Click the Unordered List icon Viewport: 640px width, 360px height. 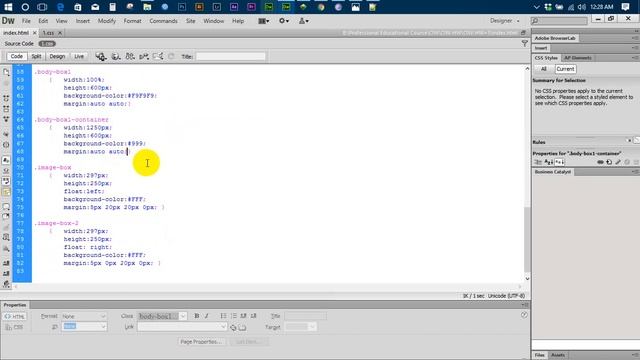coord(223,316)
